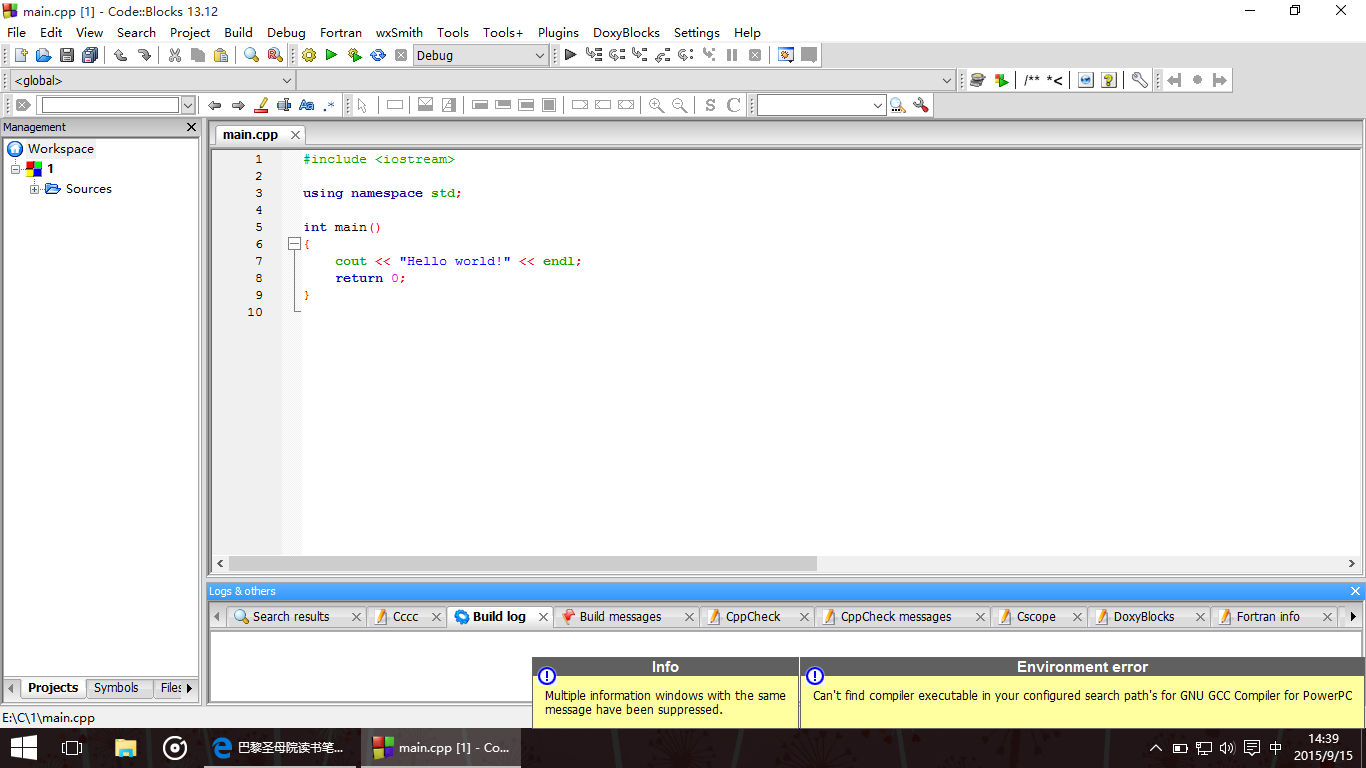Run the program with green play icon

[331, 56]
